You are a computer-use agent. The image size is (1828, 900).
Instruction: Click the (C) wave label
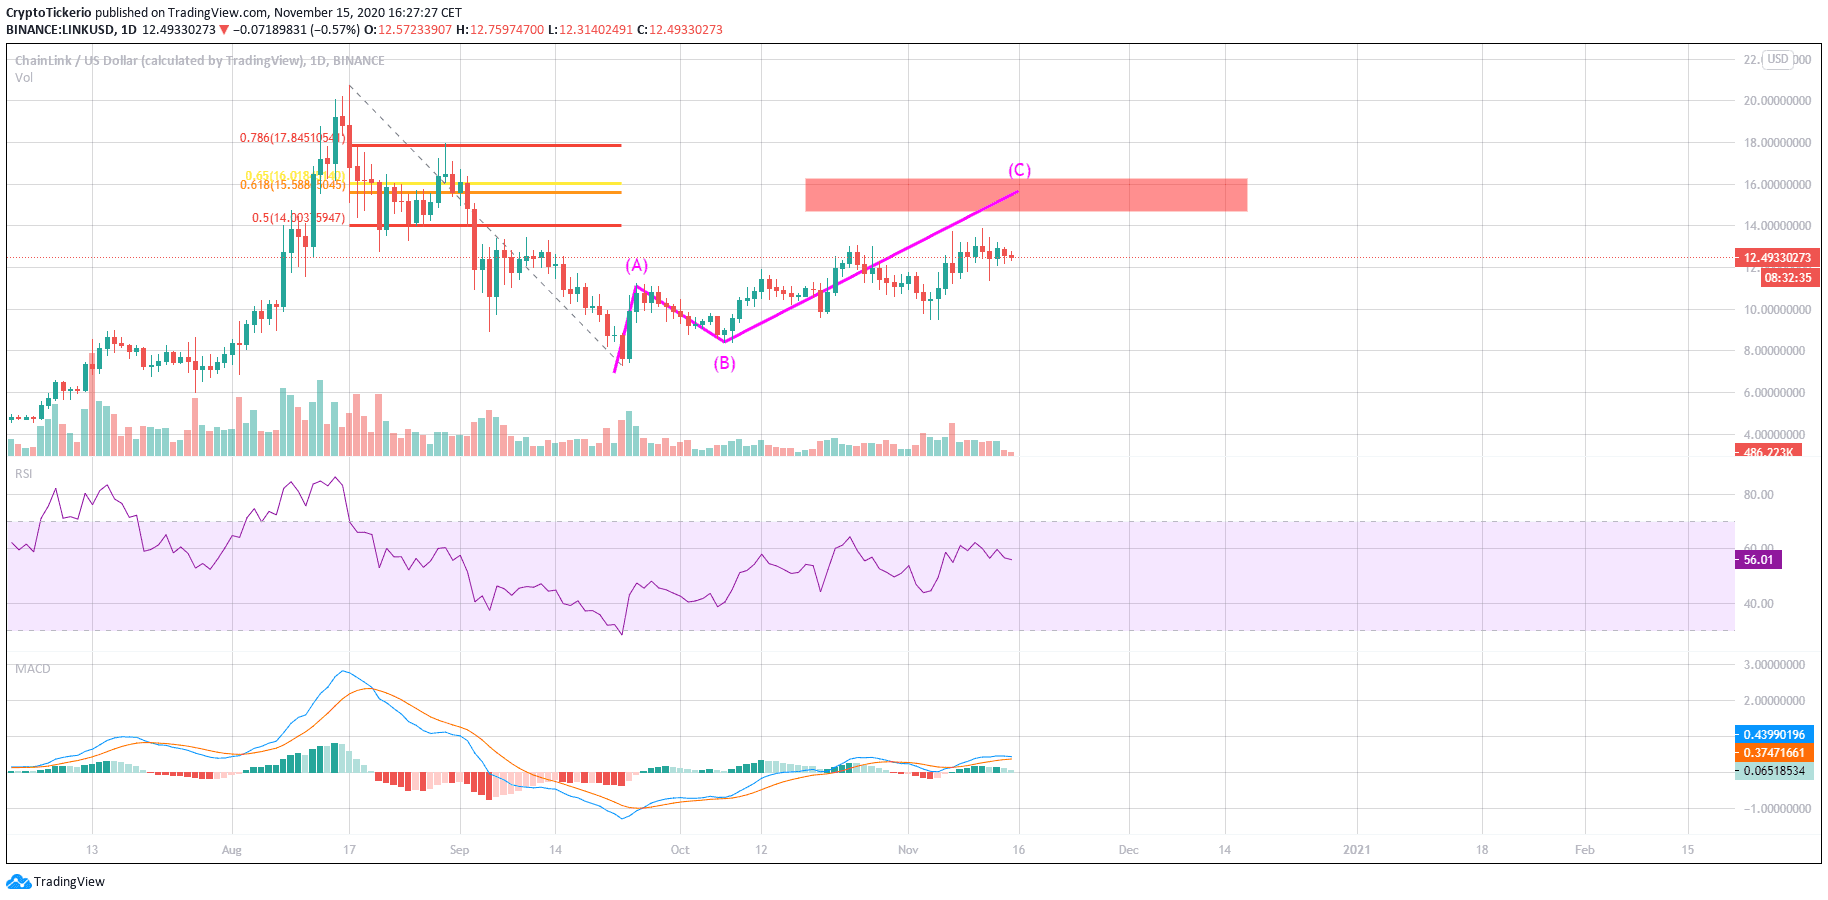(x=1019, y=170)
